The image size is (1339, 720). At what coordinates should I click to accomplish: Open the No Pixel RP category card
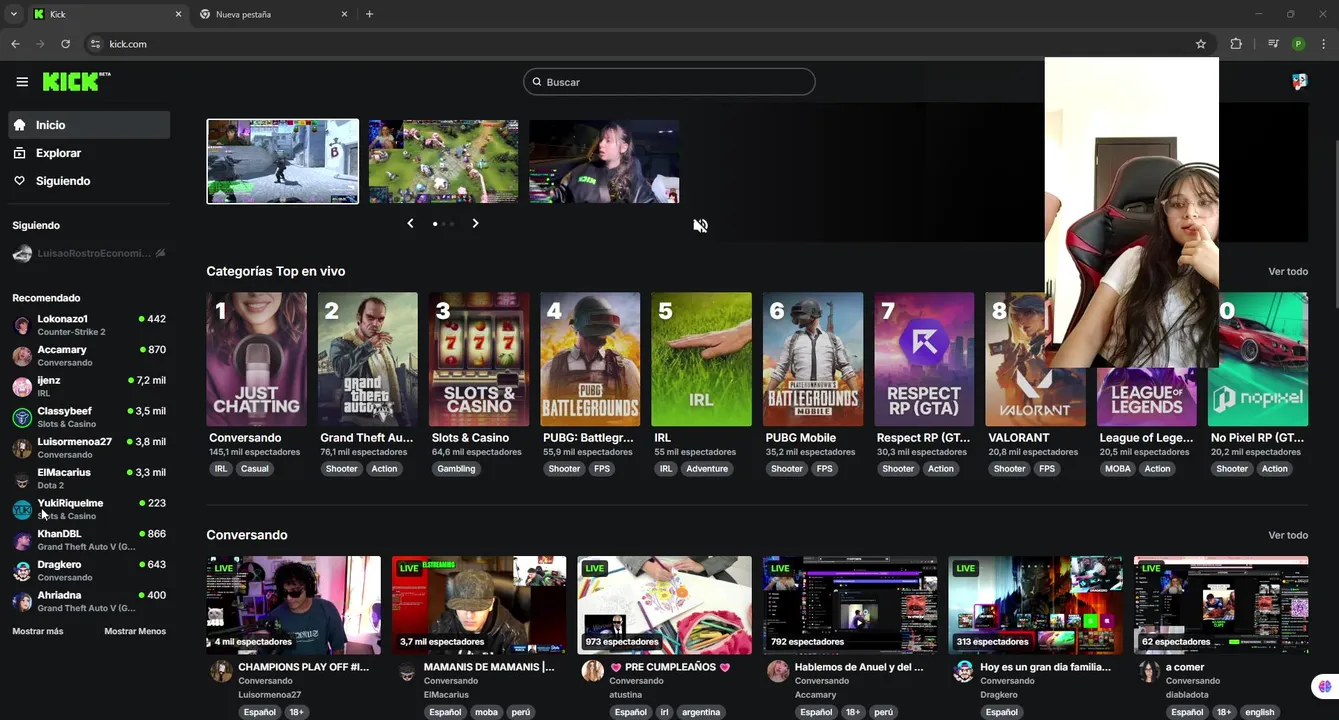(1258, 359)
